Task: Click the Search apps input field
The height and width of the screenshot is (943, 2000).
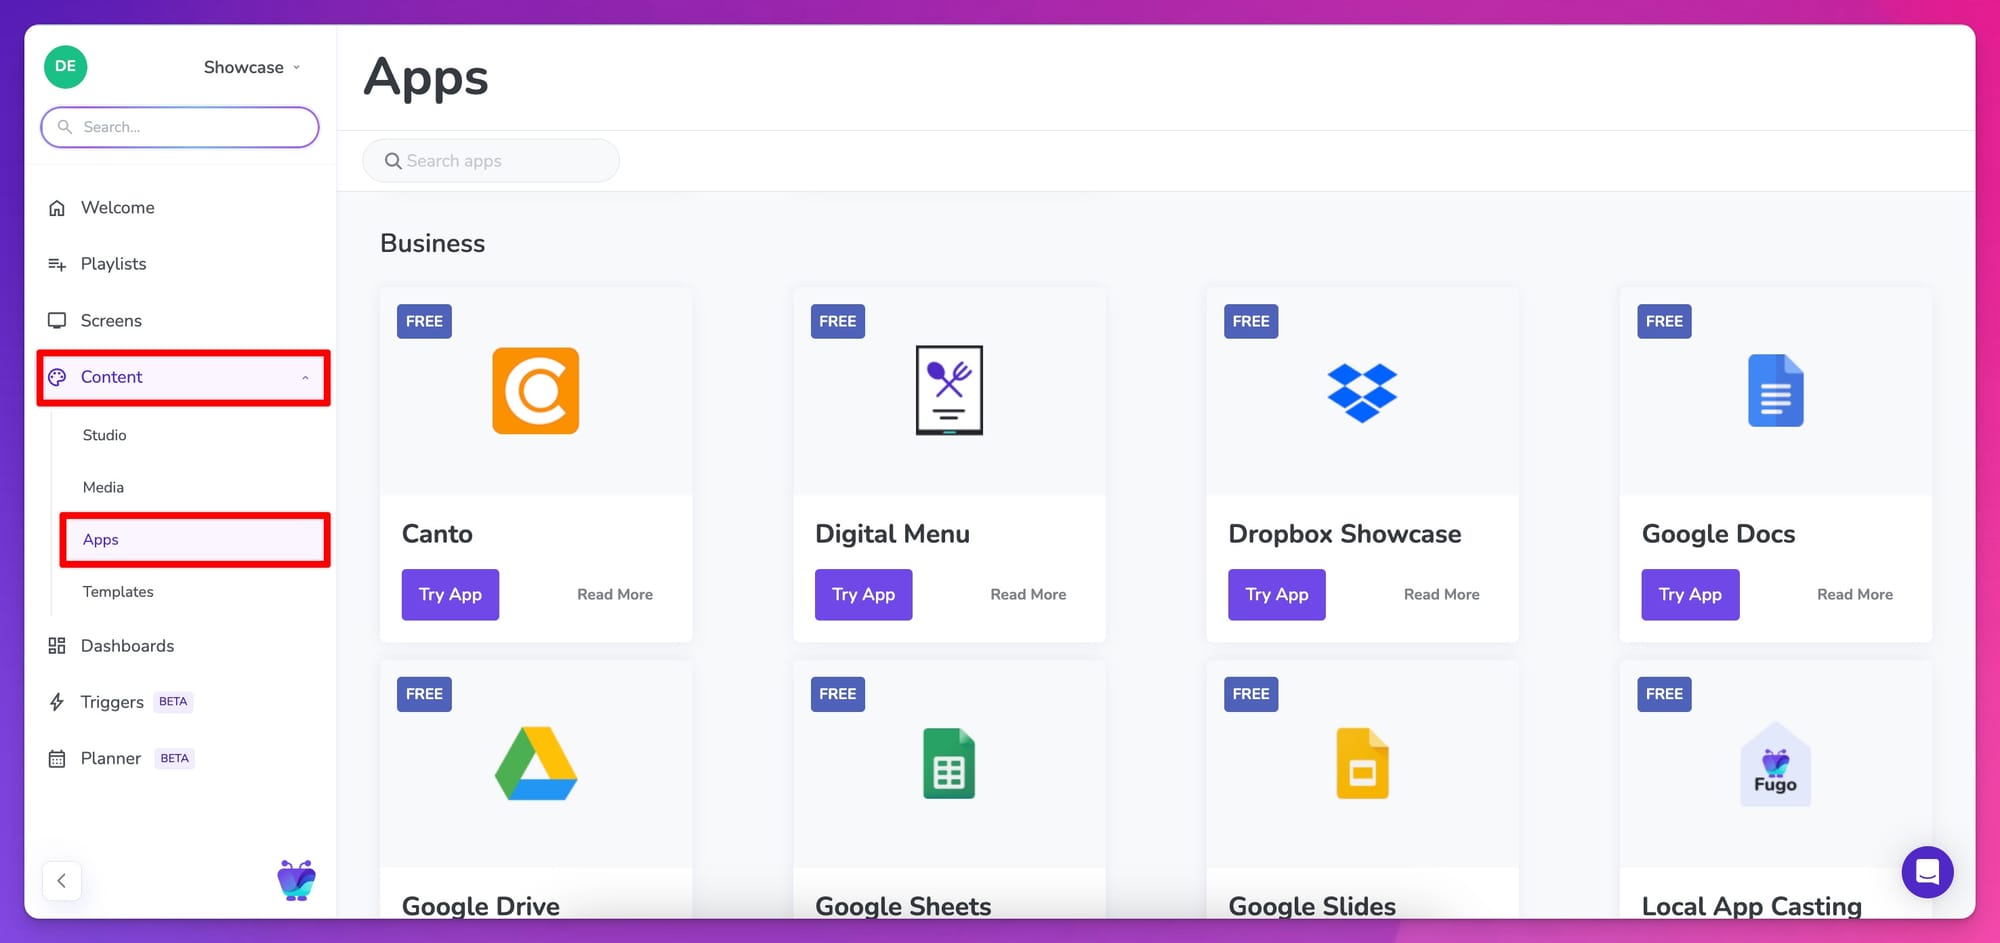Action: (491, 161)
